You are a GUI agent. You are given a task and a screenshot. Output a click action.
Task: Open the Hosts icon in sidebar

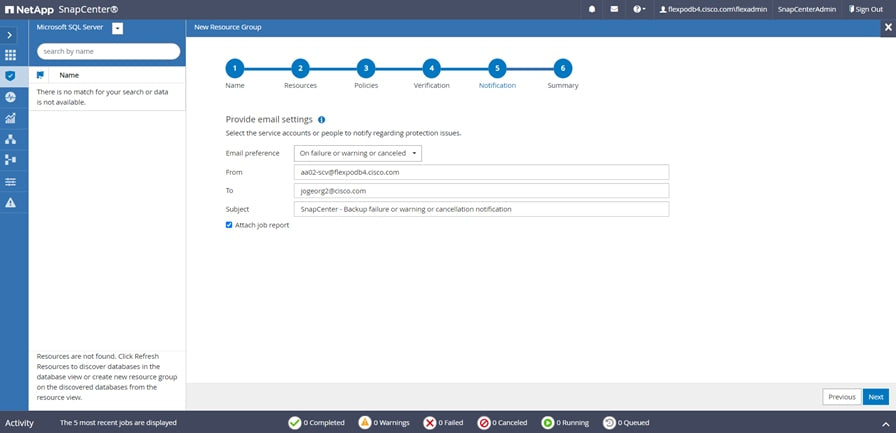tap(10, 139)
